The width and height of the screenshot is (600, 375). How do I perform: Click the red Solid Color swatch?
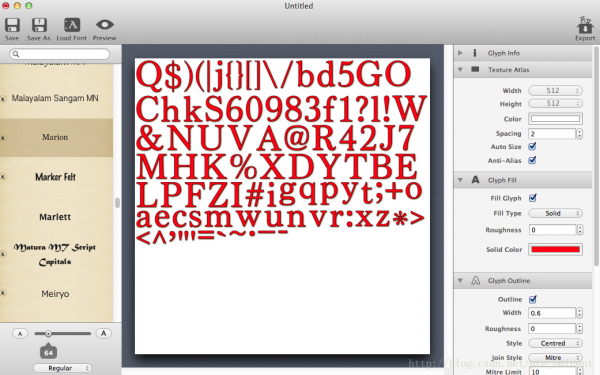pyautogui.click(x=555, y=249)
